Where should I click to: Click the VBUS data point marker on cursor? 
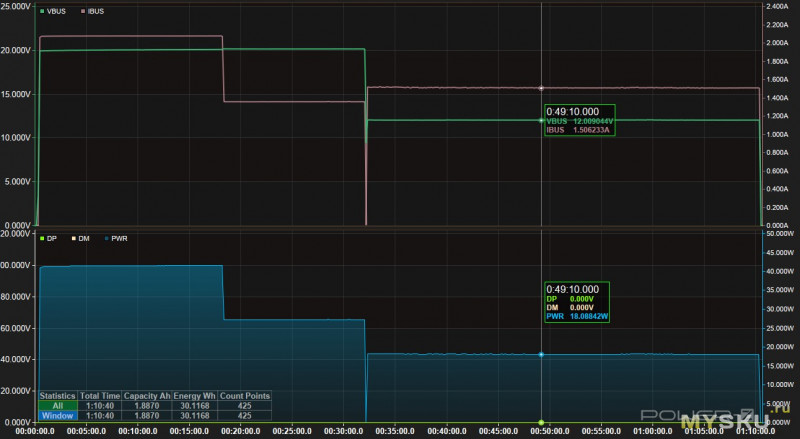[541, 120]
